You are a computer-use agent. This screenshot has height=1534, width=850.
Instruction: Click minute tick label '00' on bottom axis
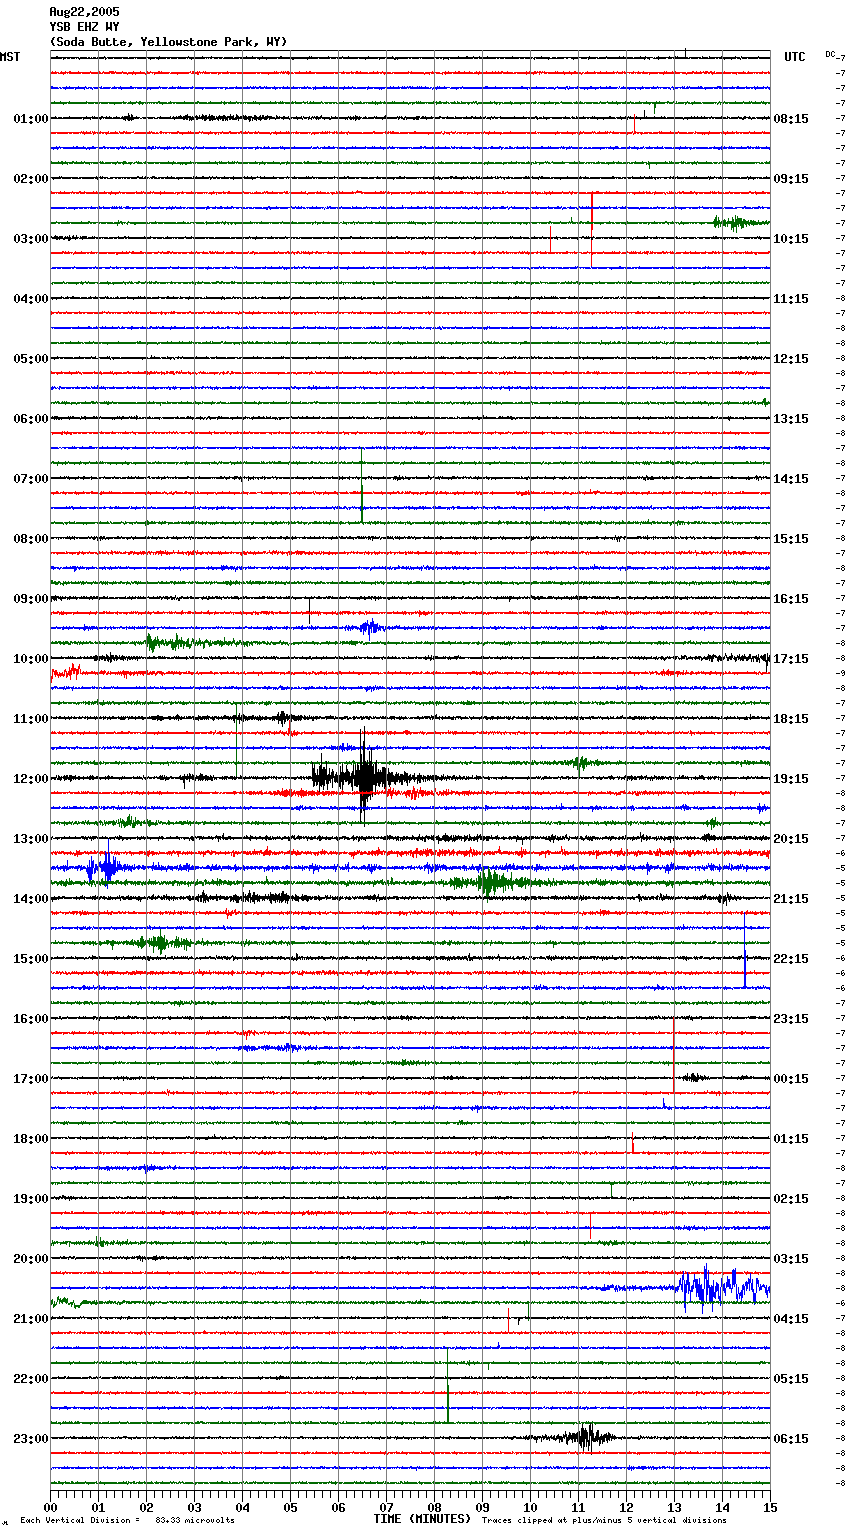(x=50, y=1507)
